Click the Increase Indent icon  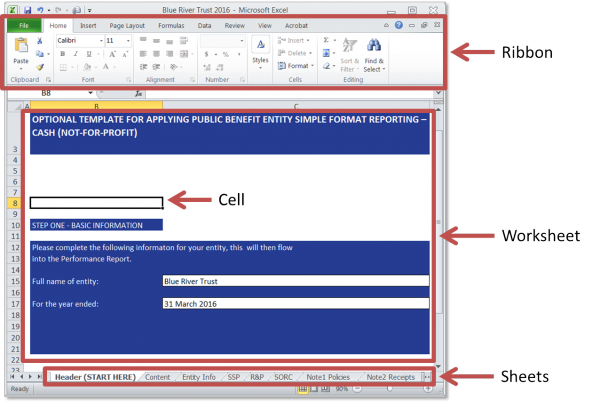pyautogui.click(x=157, y=67)
